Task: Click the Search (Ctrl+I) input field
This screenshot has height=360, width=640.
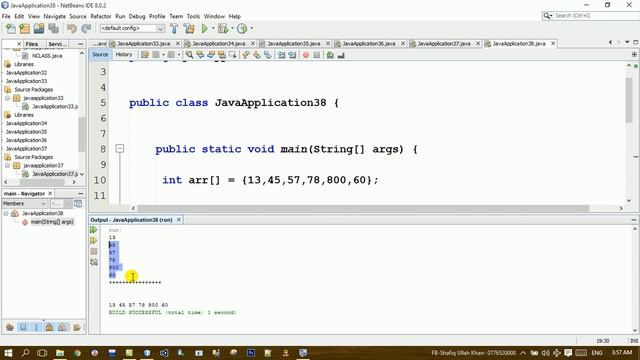Action: pyautogui.click(x=596, y=16)
